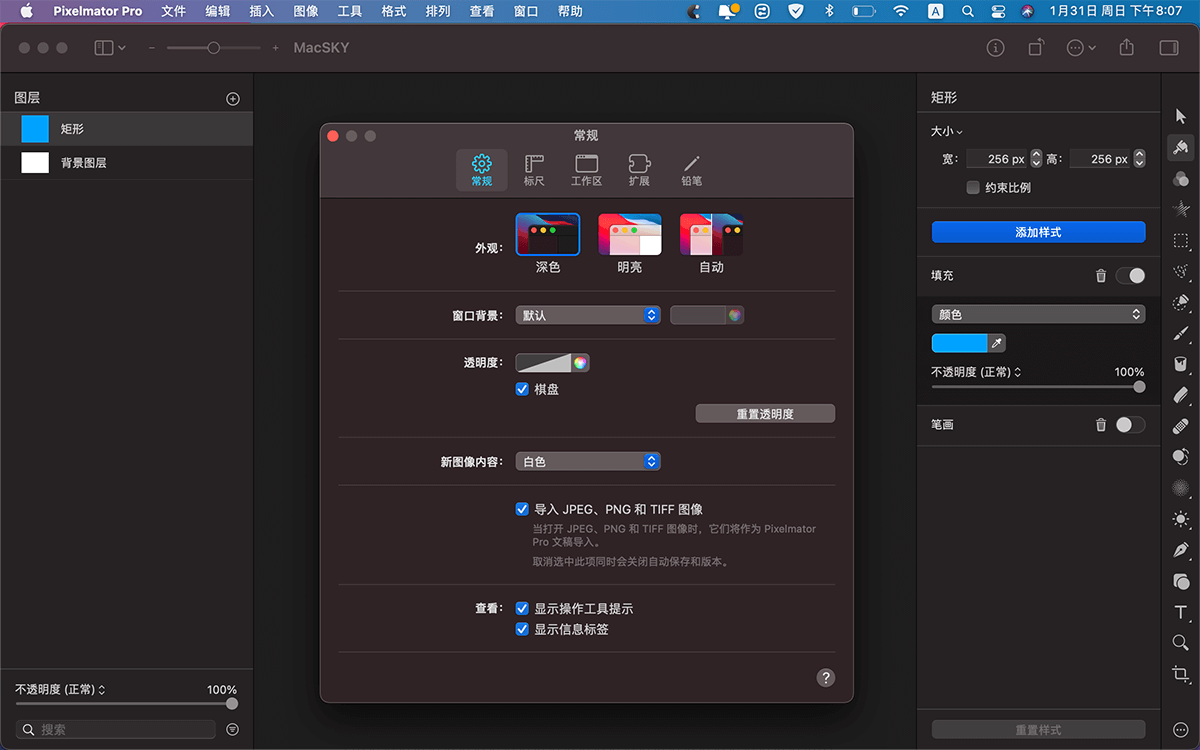Enable the 约束比例 checkbox
The width and height of the screenshot is (1200, 750).
point(973,187)
